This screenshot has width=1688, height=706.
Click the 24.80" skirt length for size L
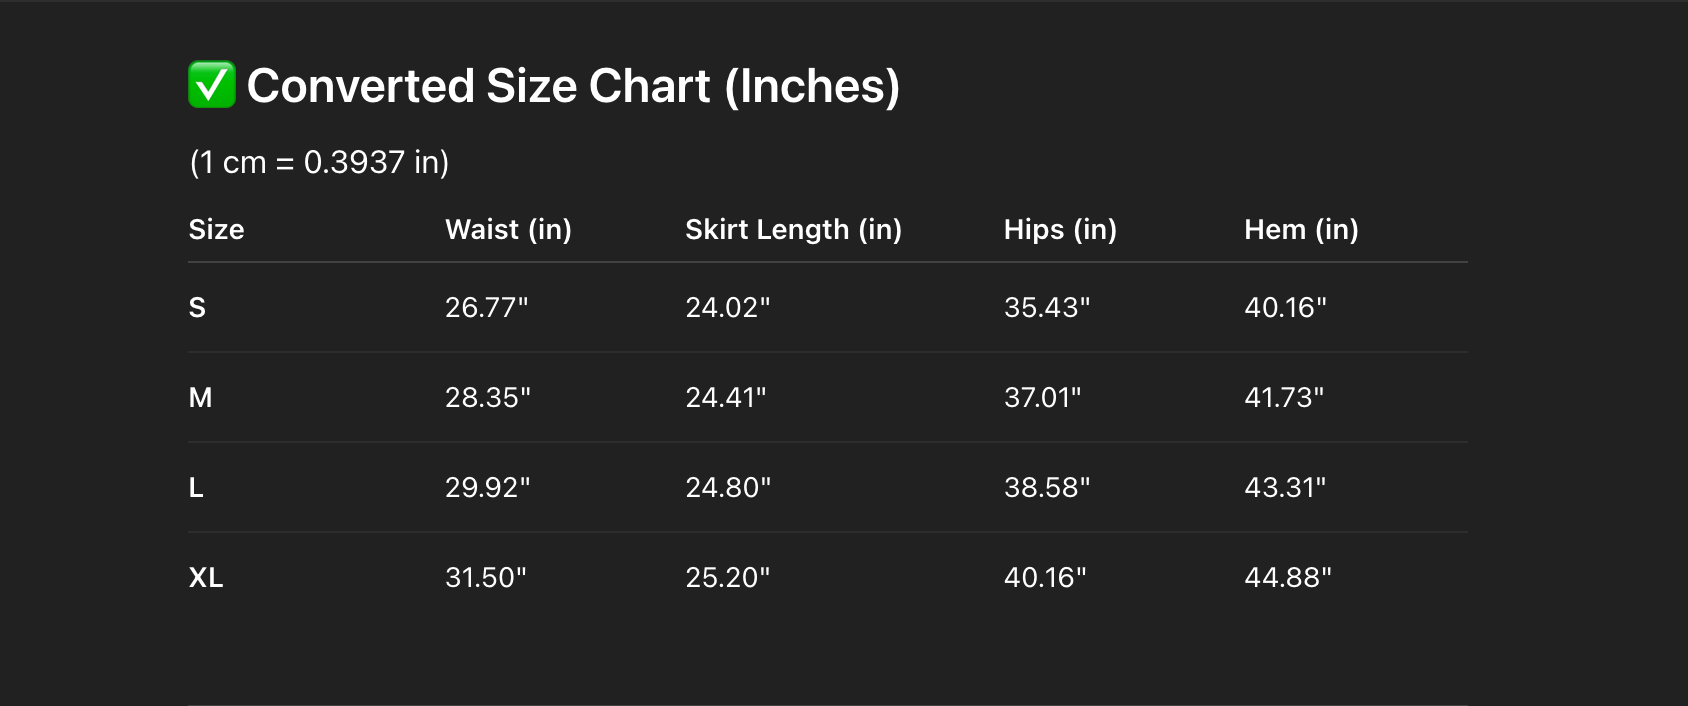[x=727, y=487]
